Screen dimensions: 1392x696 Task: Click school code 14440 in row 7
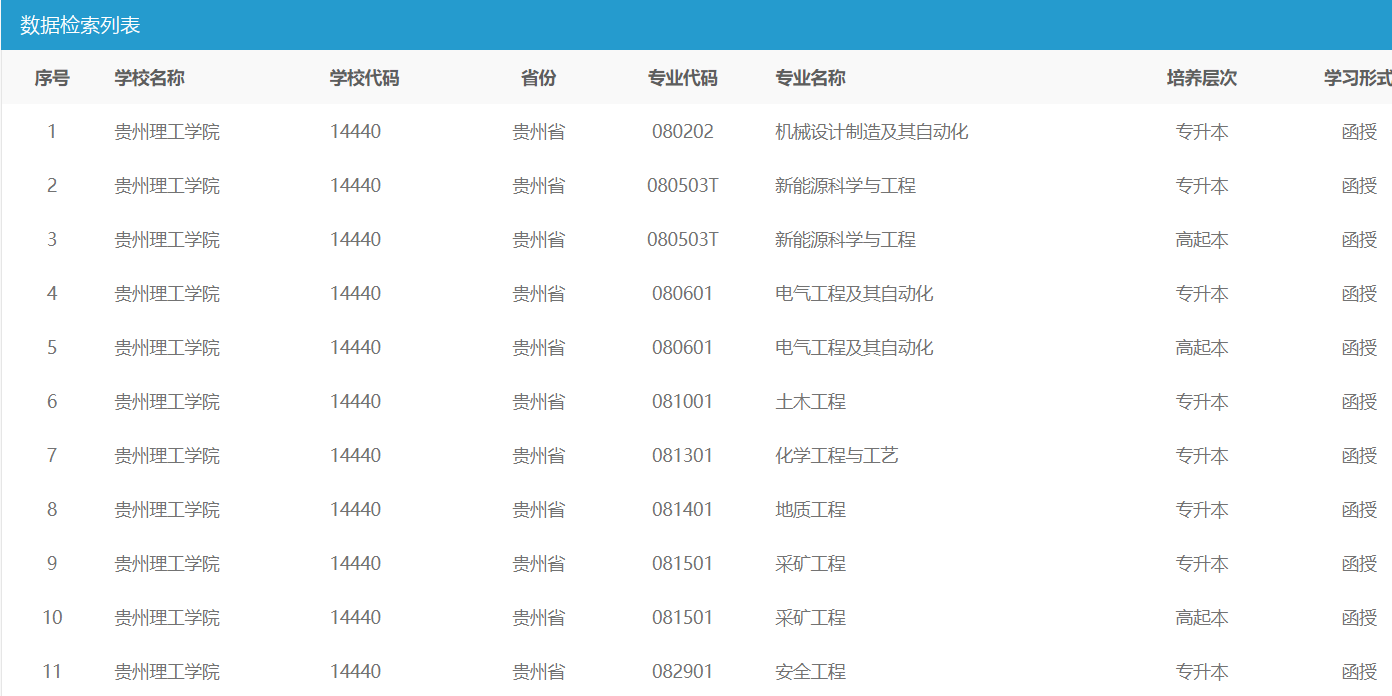pyautogui.click(x=356, y=456)
